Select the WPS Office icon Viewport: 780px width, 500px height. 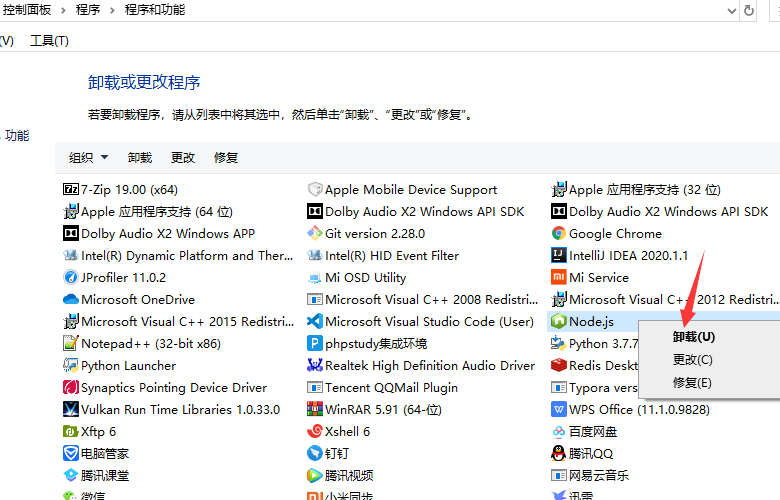point(559,409)
